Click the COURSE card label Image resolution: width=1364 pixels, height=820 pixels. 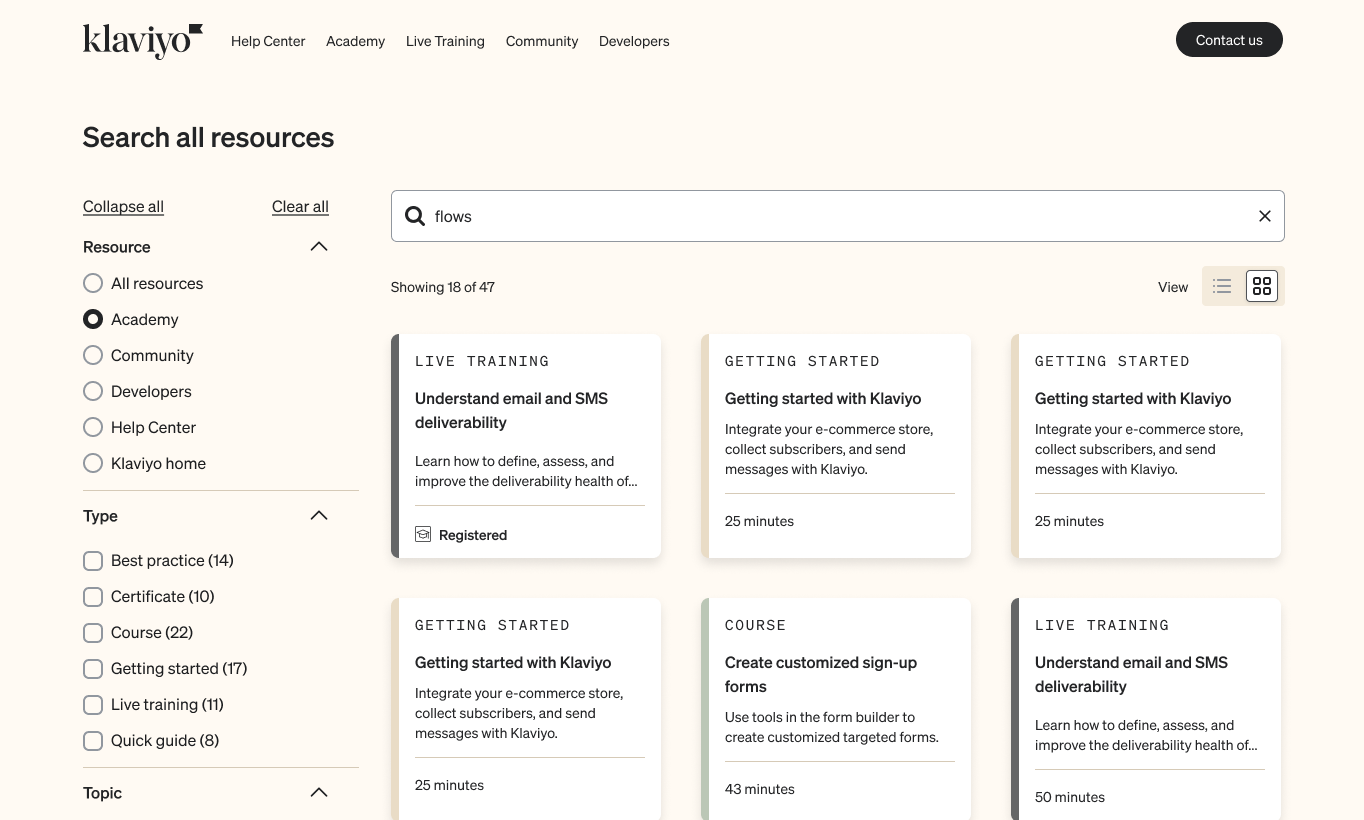click(x=756, y=625)
